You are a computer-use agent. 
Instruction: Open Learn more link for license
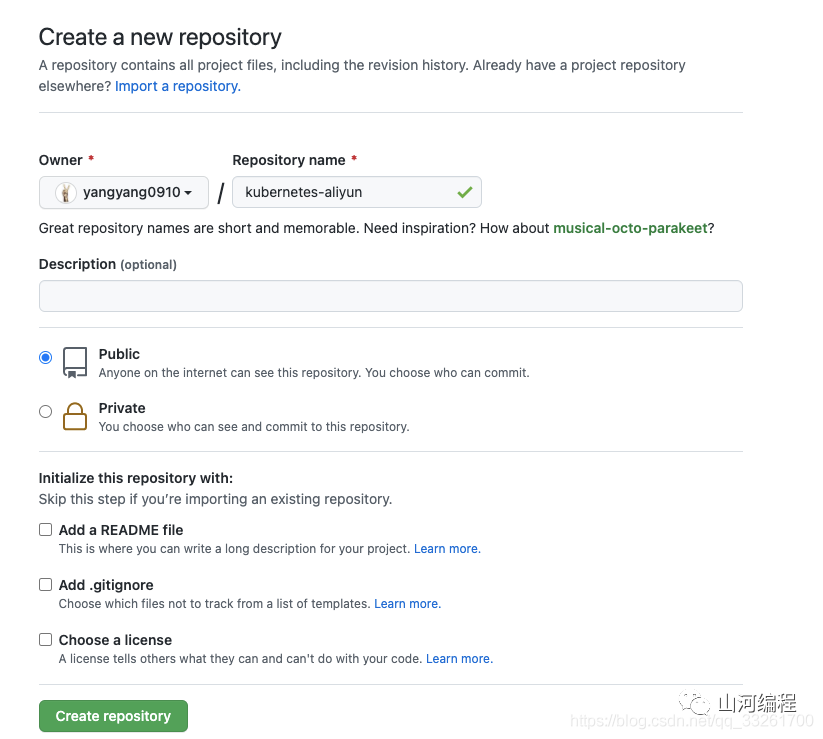(459, 659)
